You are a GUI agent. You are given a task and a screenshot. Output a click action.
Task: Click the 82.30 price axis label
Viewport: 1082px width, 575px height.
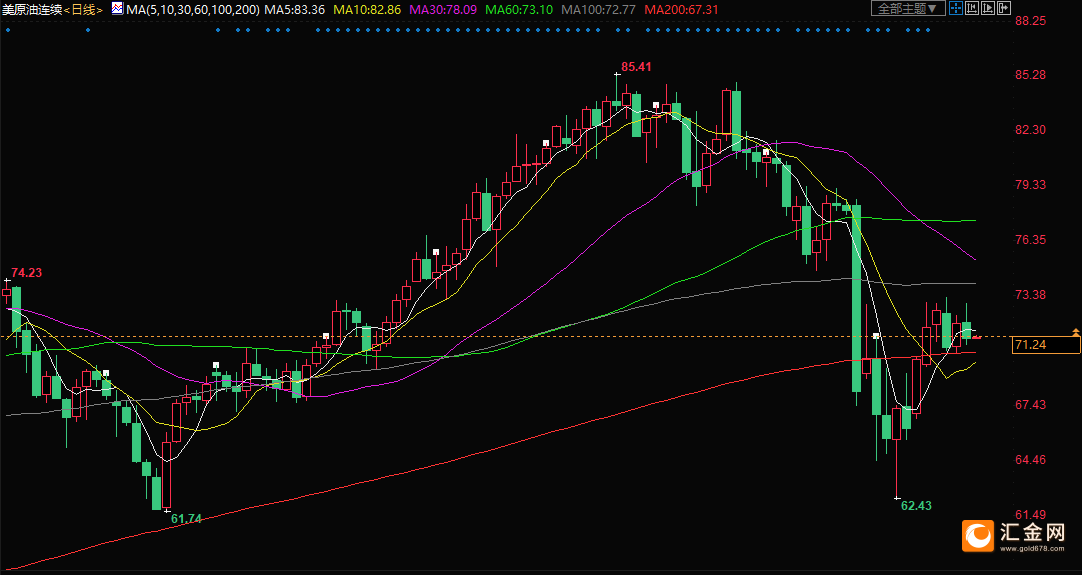coord(1031,130)
